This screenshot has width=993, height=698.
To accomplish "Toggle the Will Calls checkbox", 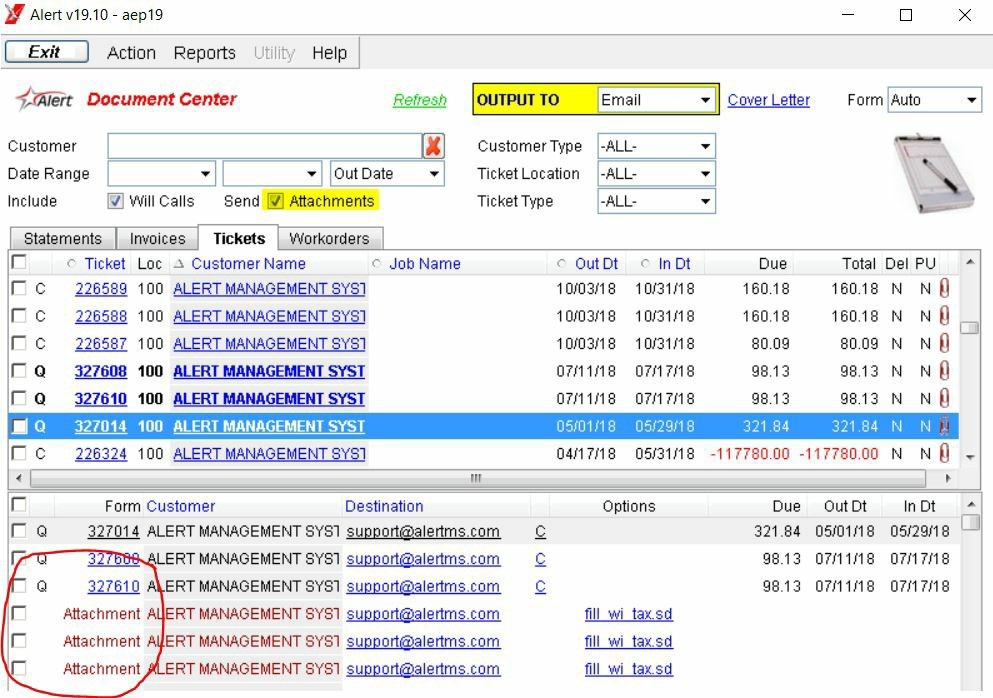I will 115,201.
